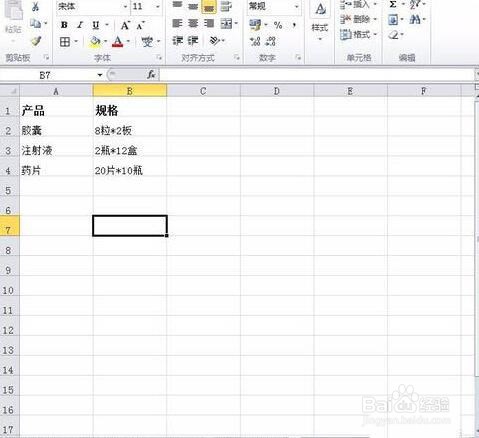Select column C header
479x438 pixels.
tap(203, 91)
